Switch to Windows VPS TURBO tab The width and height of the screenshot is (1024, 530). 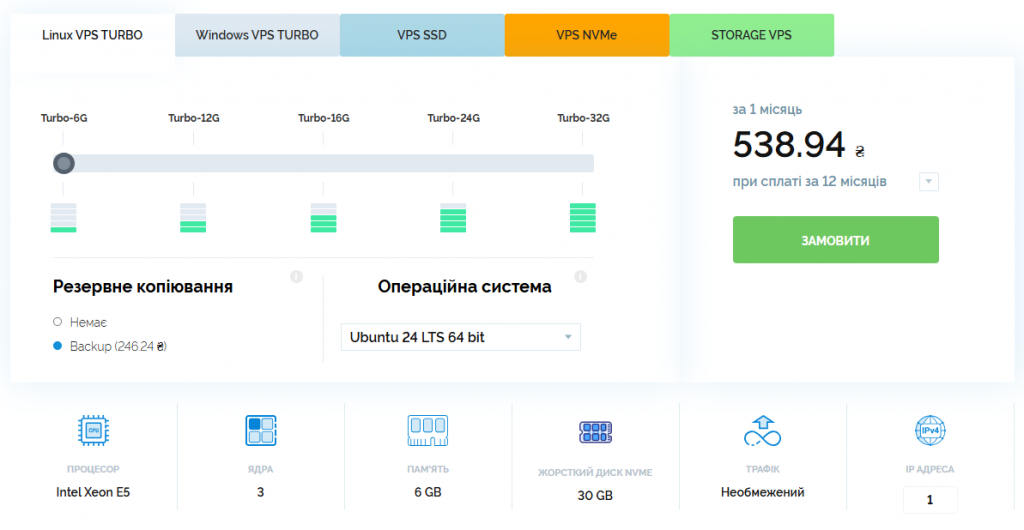pyautogui.click(x=257, y=35)
